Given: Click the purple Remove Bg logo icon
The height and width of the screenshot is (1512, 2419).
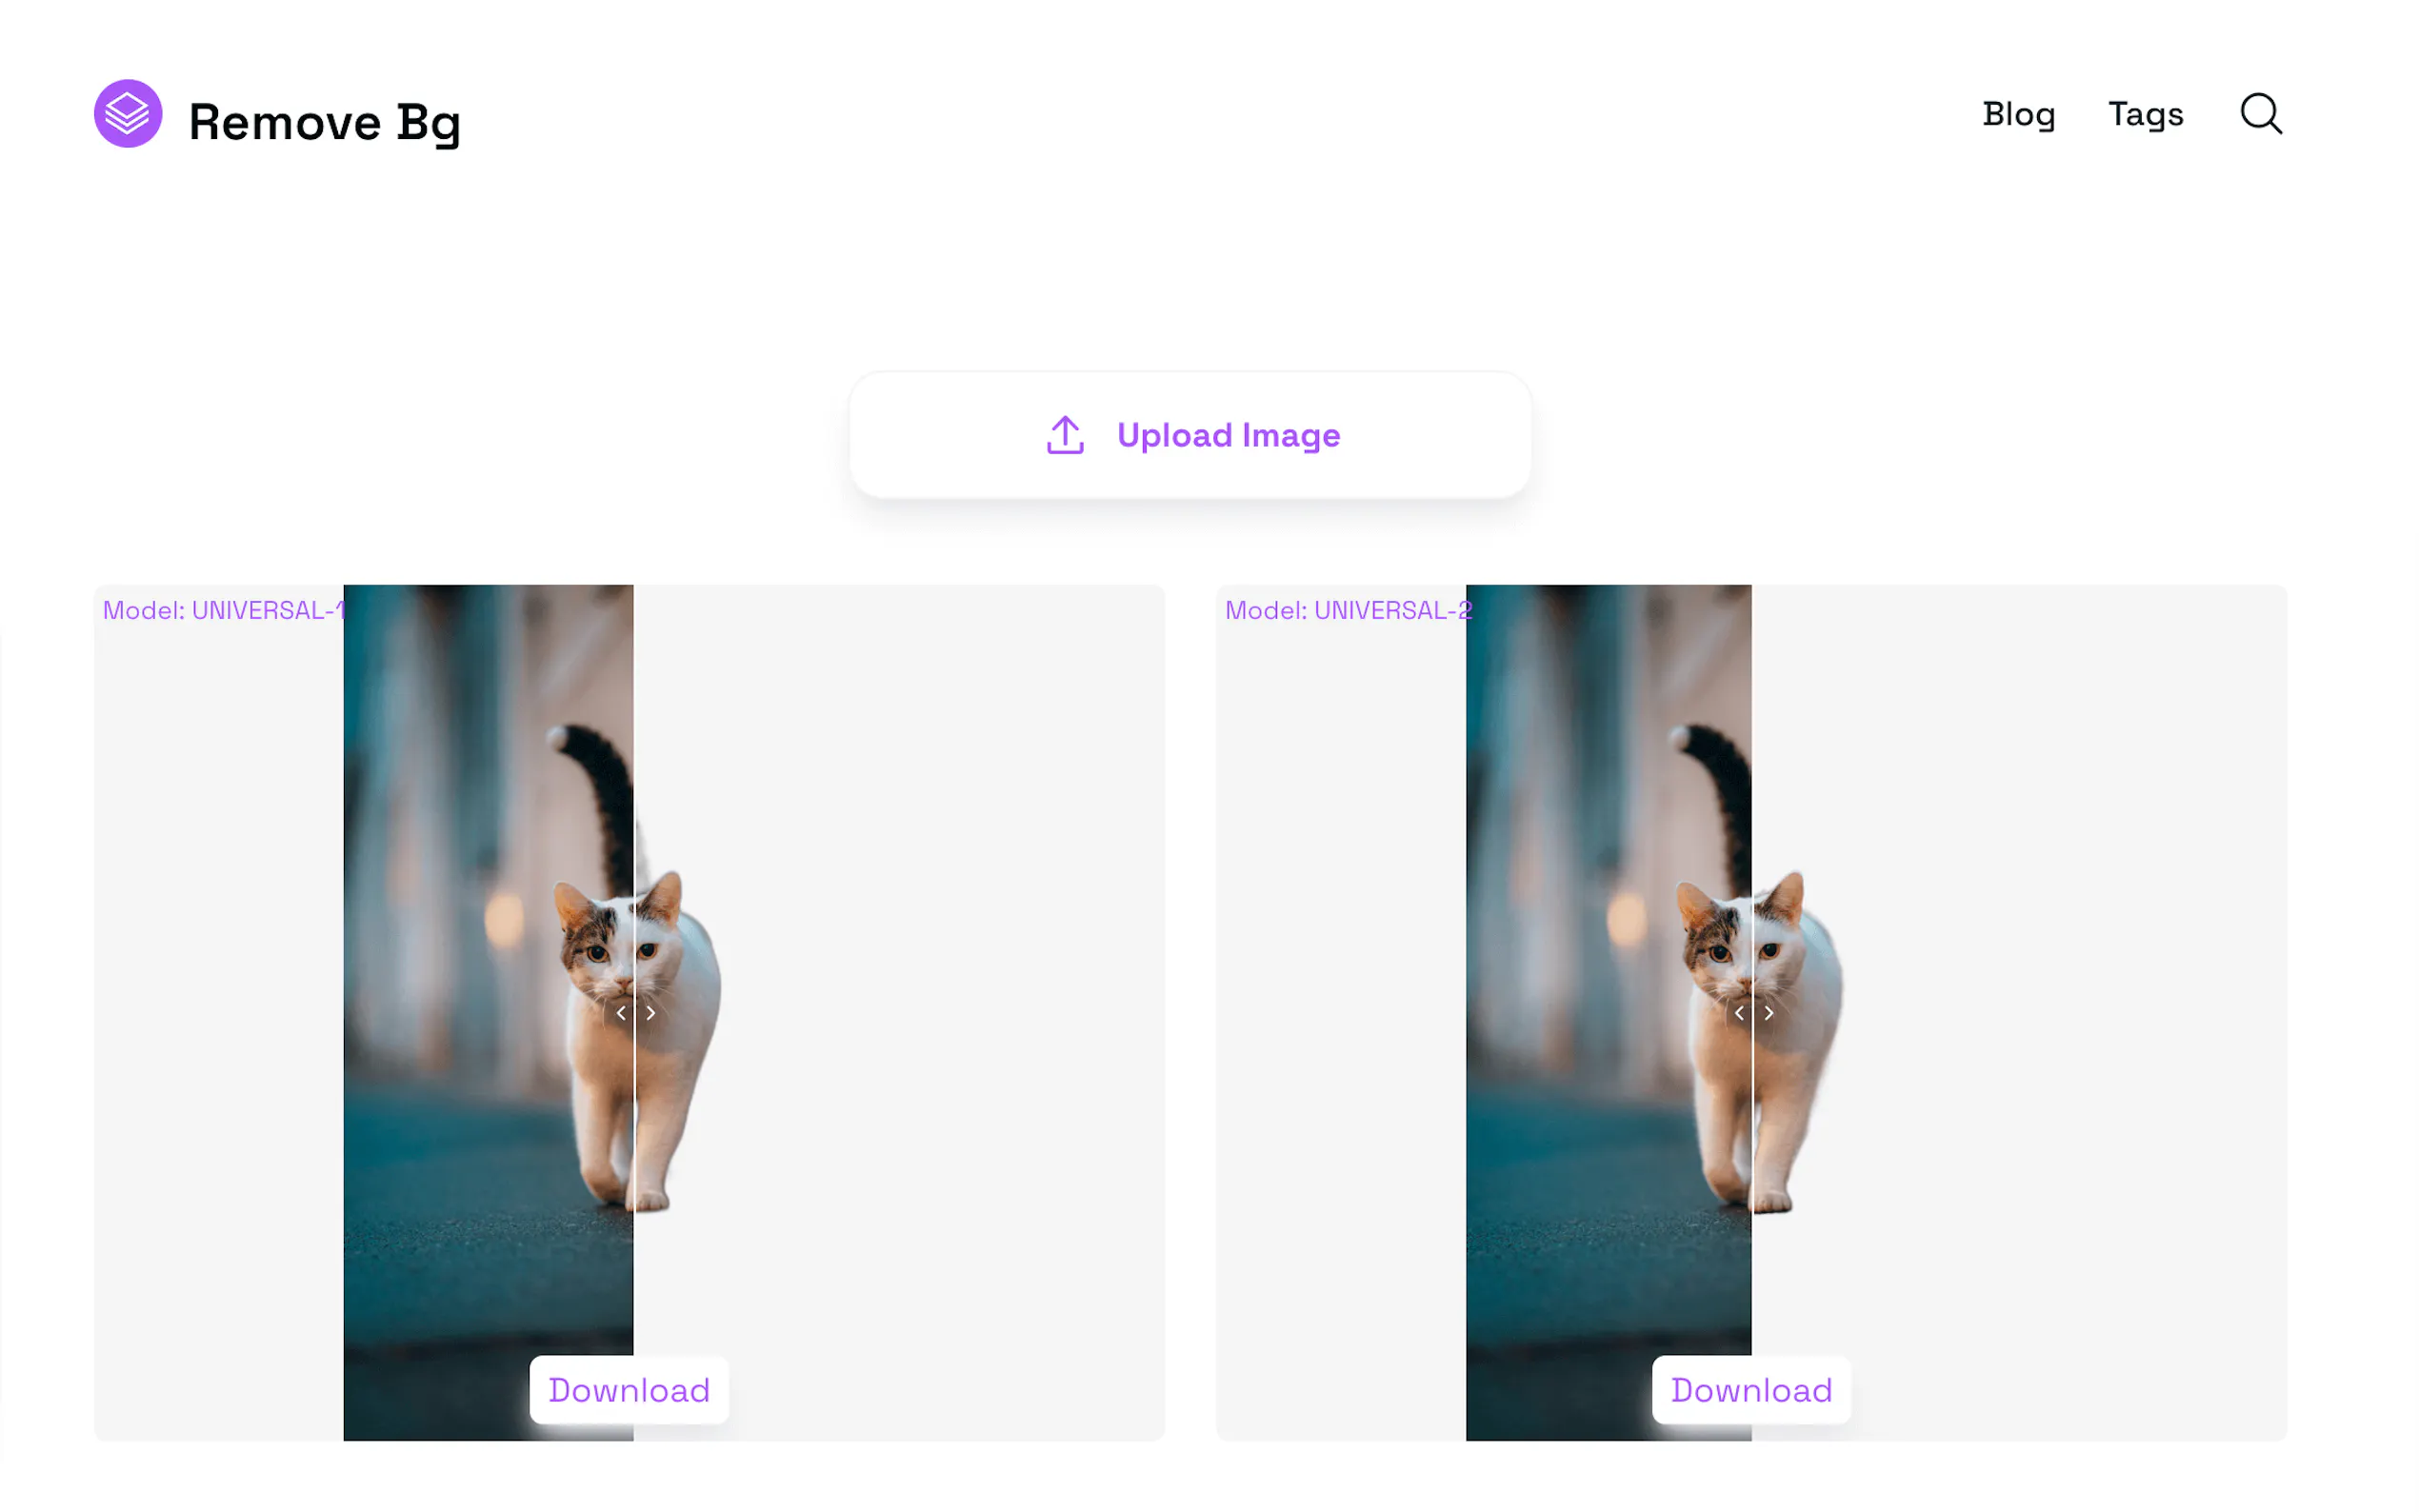Looking at the screenshot, I should tap(128, 114).
